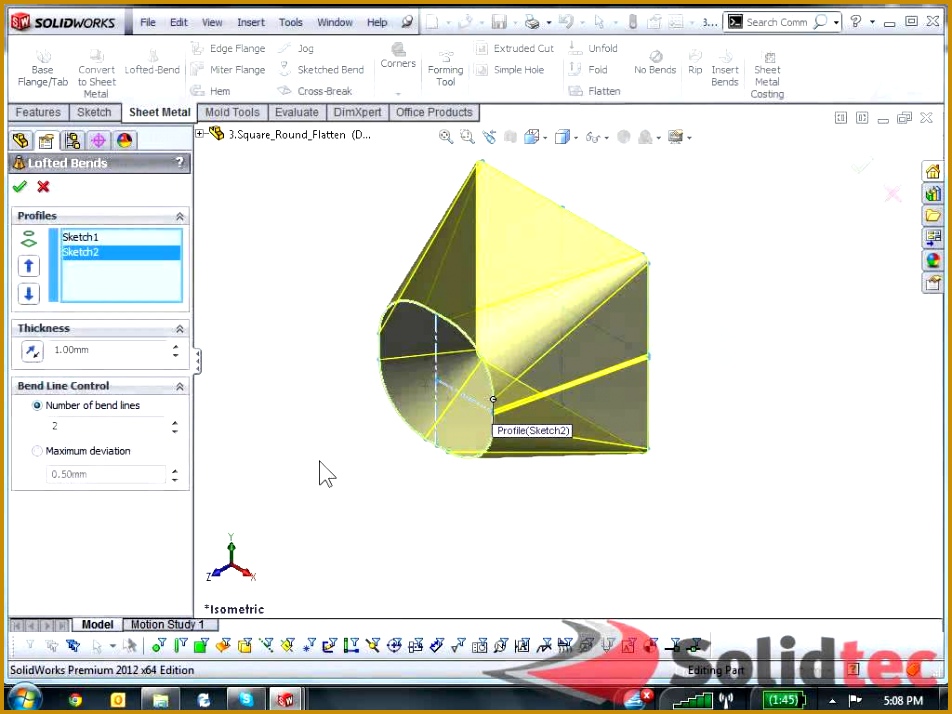
Task: Move selected profile down arrow
Action: [29, 294]
